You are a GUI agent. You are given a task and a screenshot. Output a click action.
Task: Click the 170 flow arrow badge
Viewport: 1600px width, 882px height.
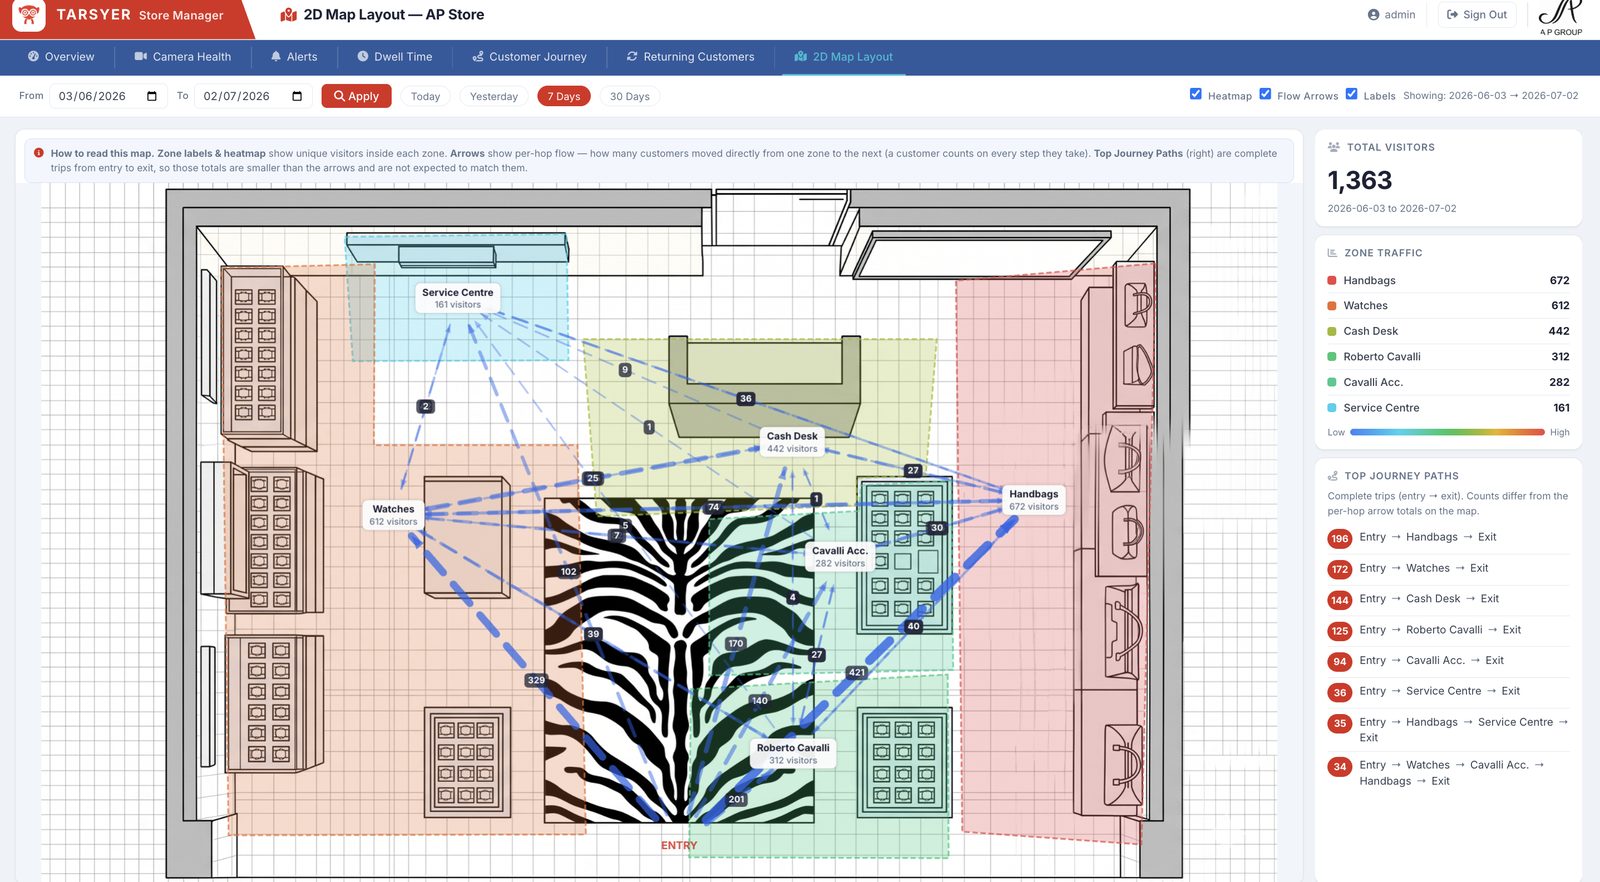click(x=736, y=643)
